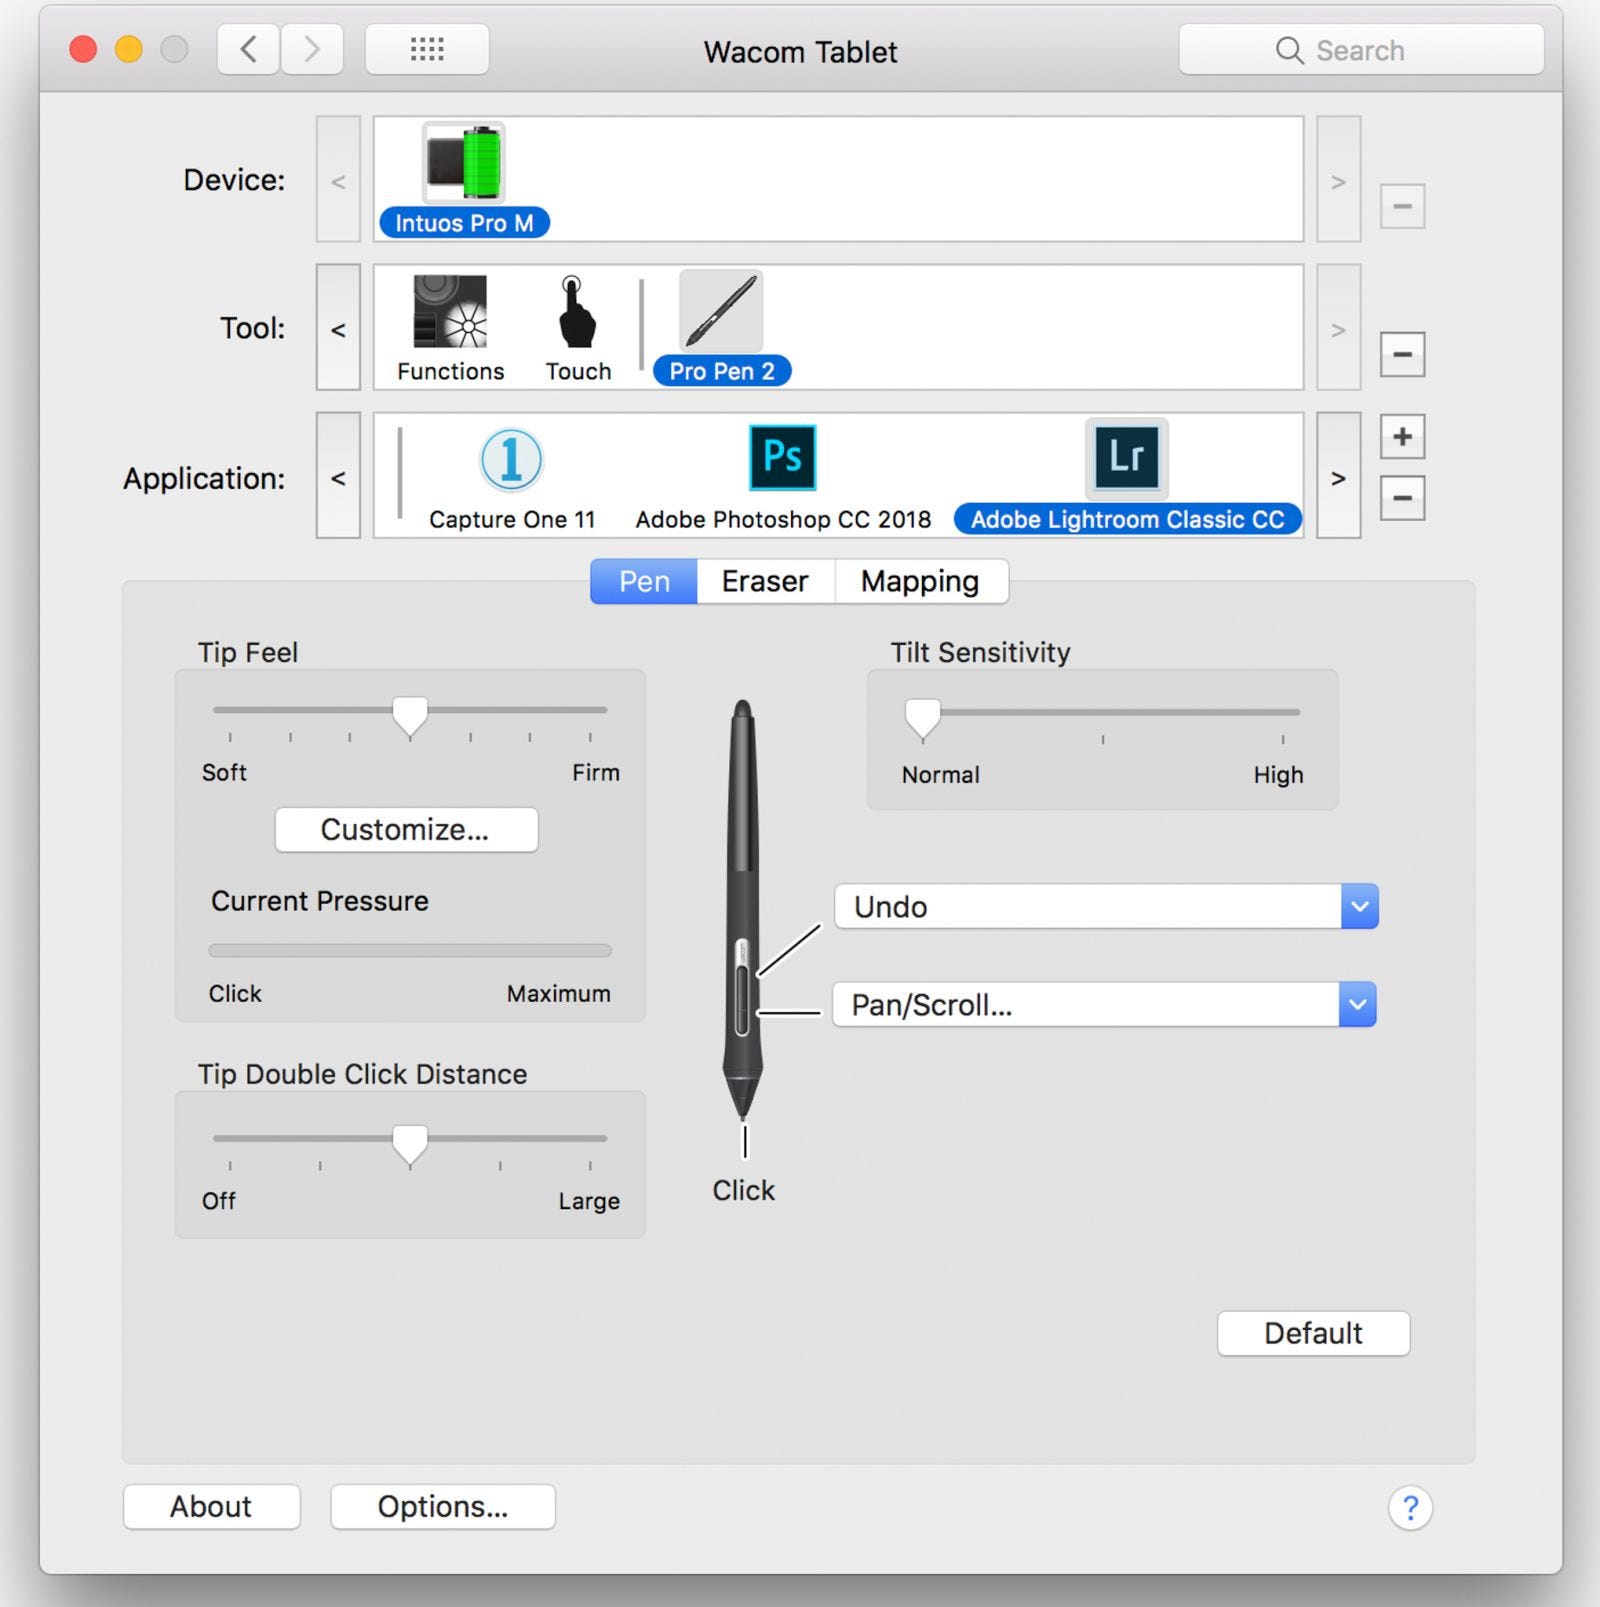Remove the tool with the minus button

point(1402,354)
